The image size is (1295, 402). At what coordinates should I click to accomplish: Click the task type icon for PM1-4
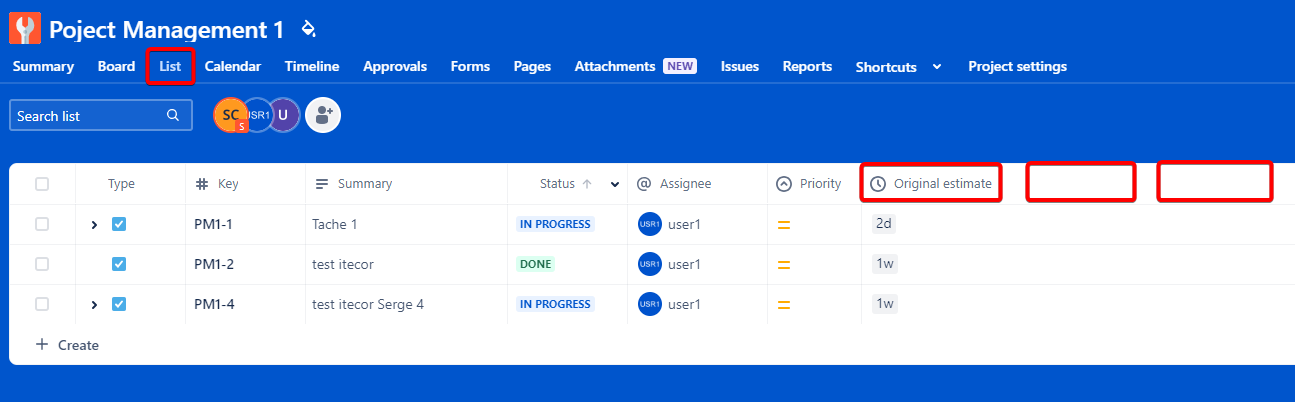(119, 304)
